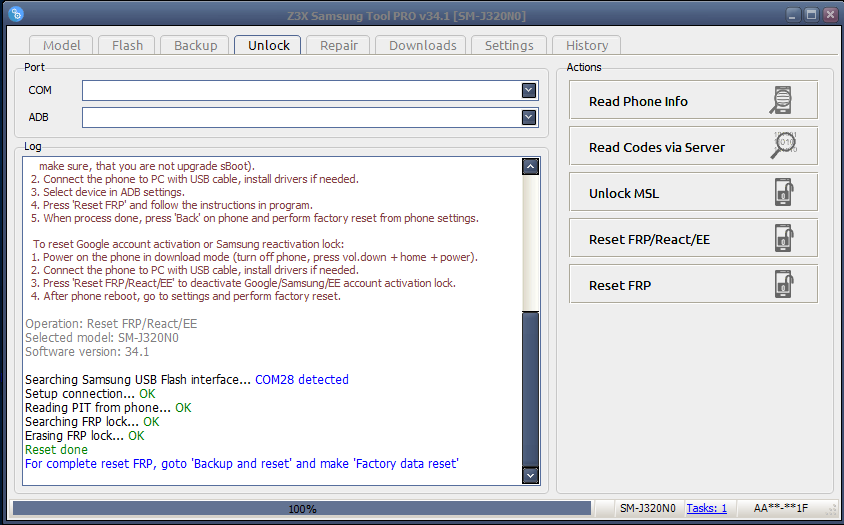This screenshot has height=525, width=844.
Task: Click 'Erasing FRP lock... OK' log line
Action: (85, 436)
